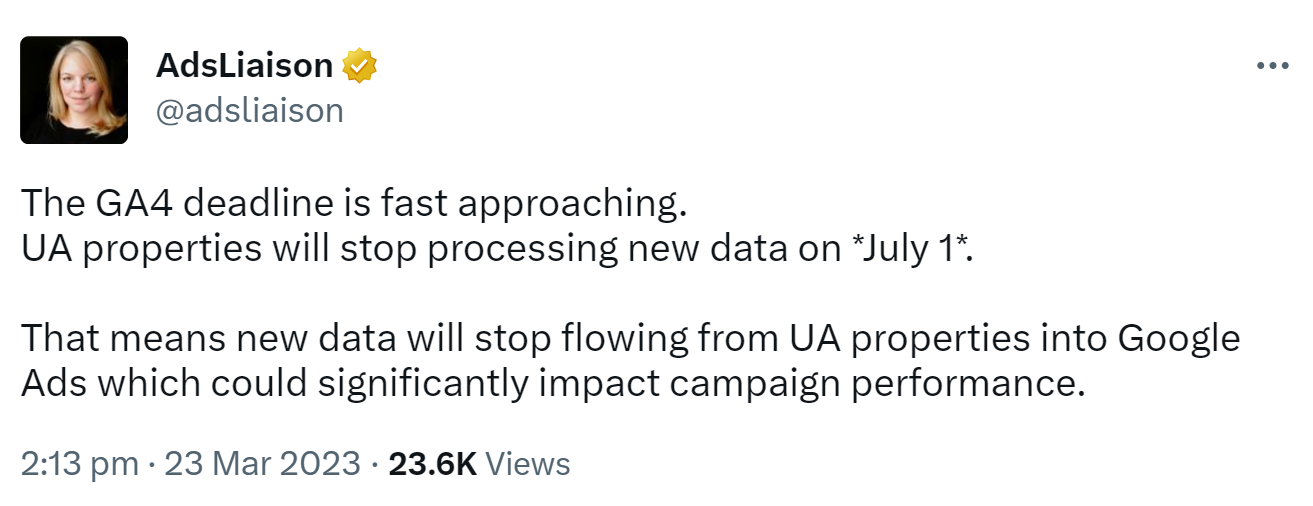Click the 23 Mar 2023 date
Image resolution: width=1313 pixels, height=506 pixels.
coord(262,464)
